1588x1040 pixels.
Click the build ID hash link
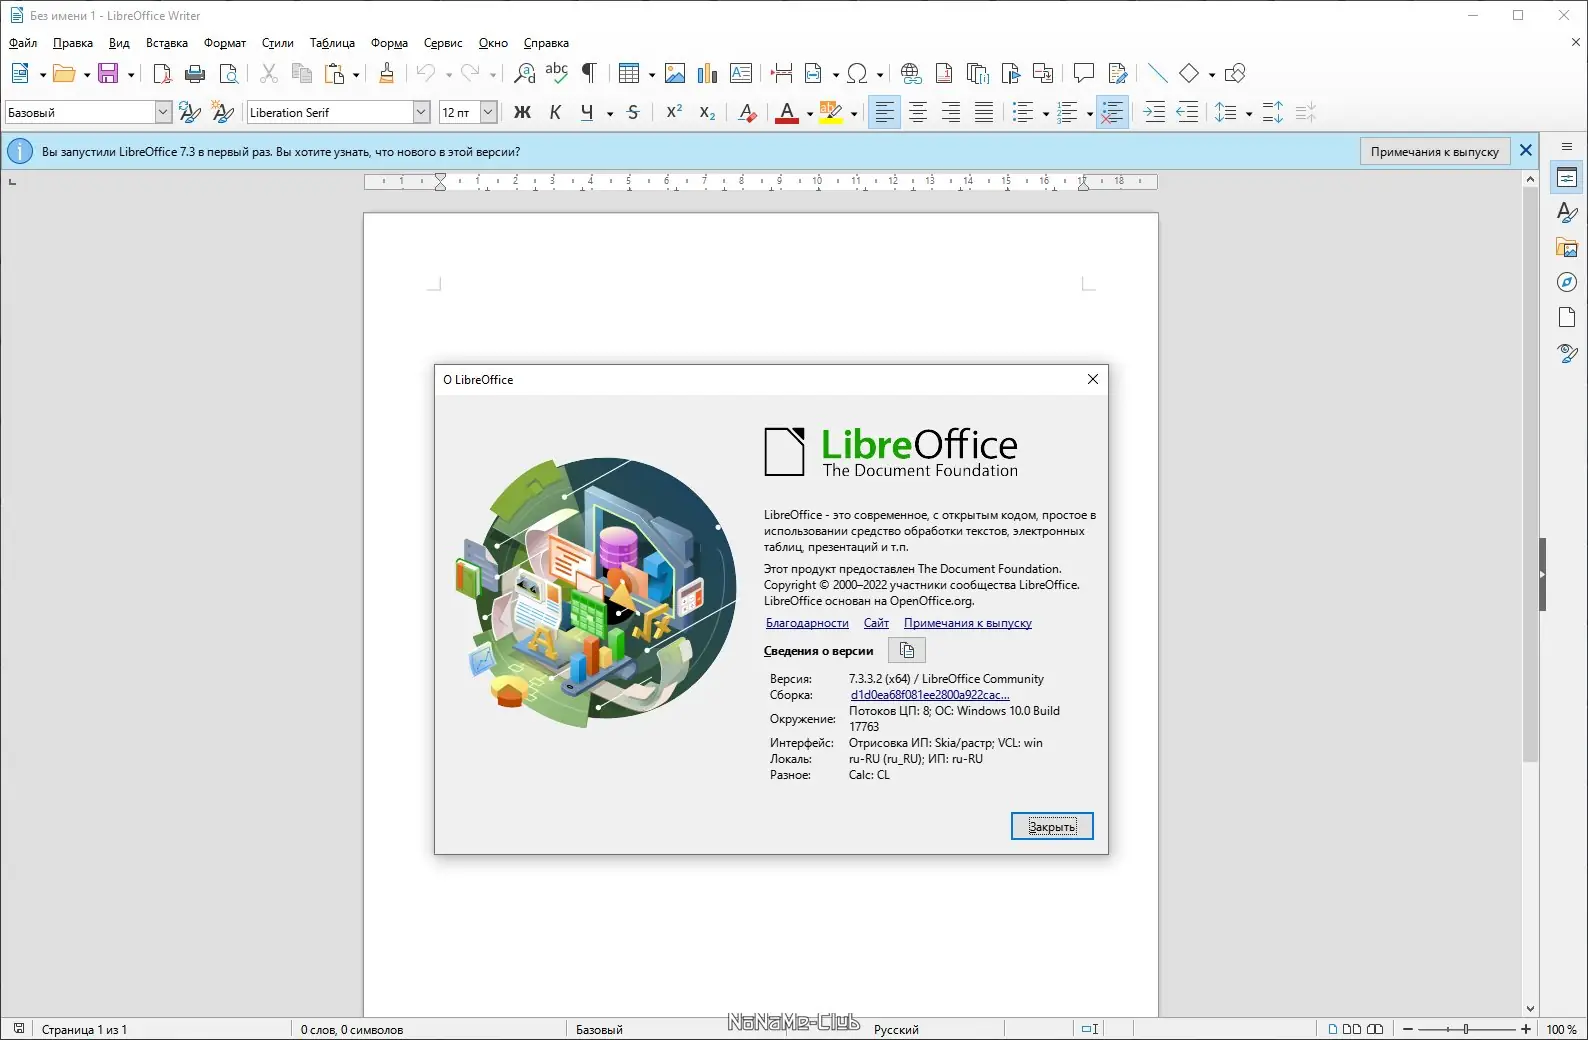[x=929, y=695]
